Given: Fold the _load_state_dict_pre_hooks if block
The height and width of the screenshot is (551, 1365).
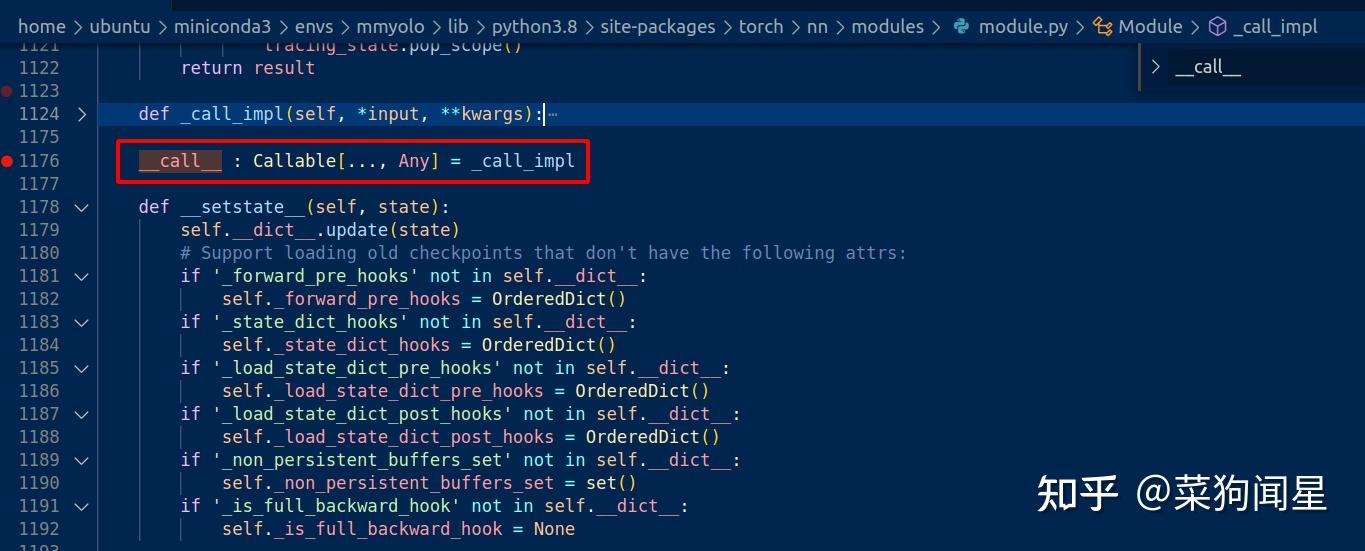Looking at the screenshot, I should (x=82, y=368).
